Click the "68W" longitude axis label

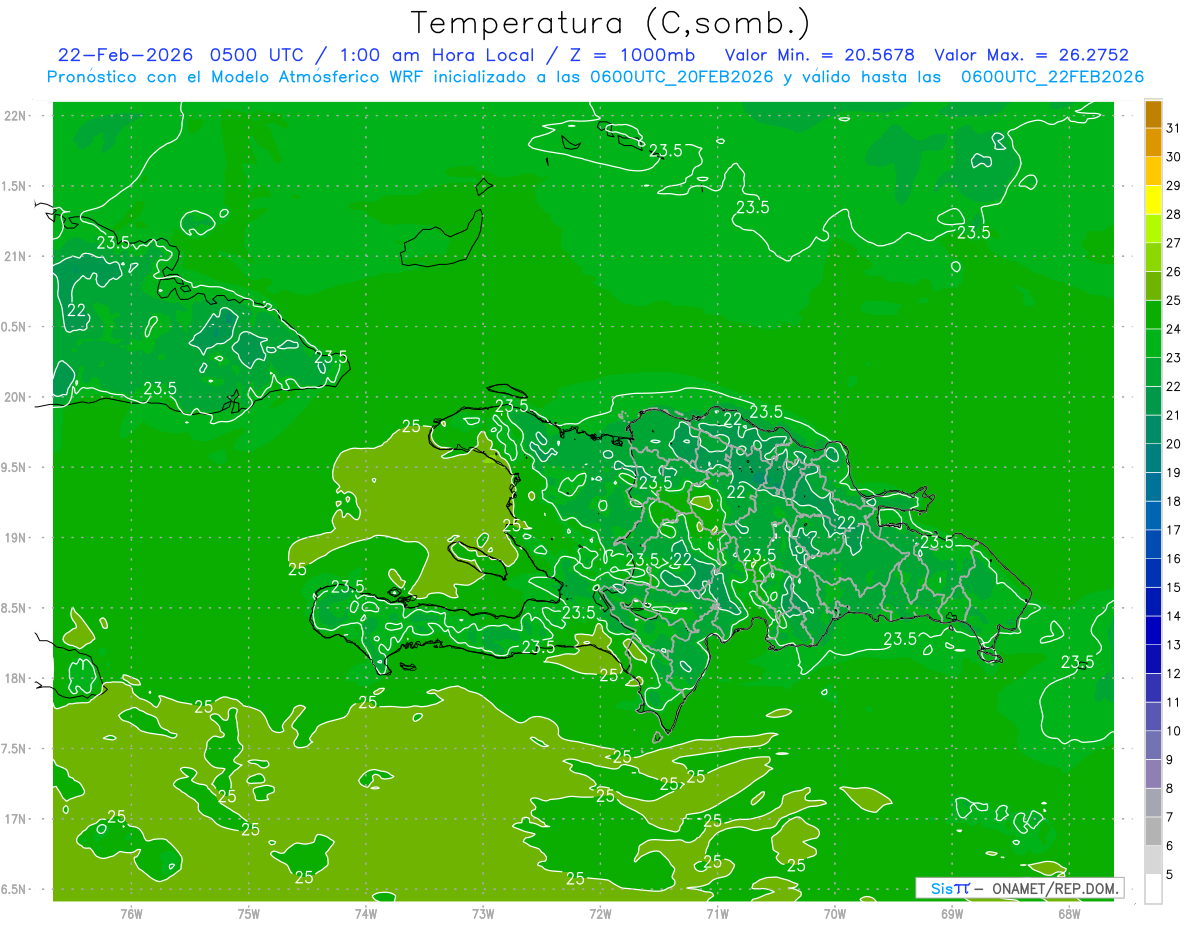pyautogui.click(x=1068, y=914)
